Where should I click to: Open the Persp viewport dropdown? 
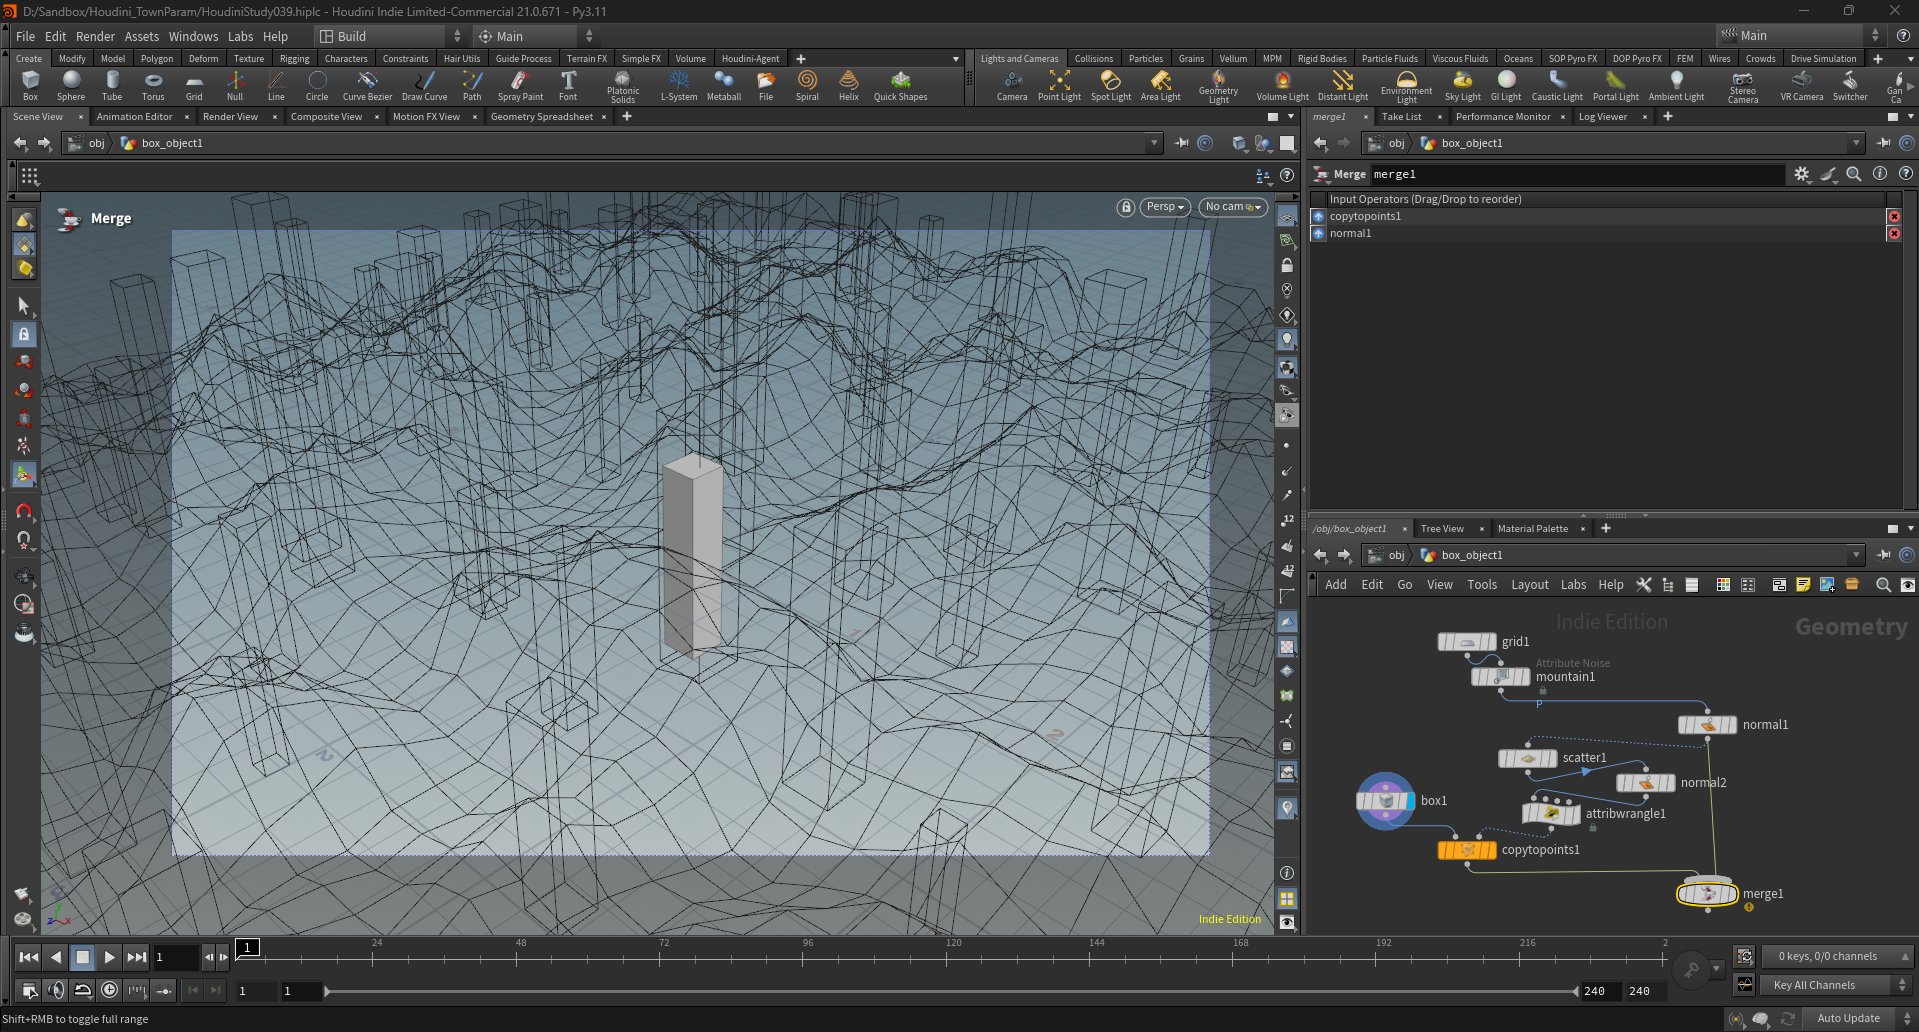pyautogui.click(x=1164, y=207)
